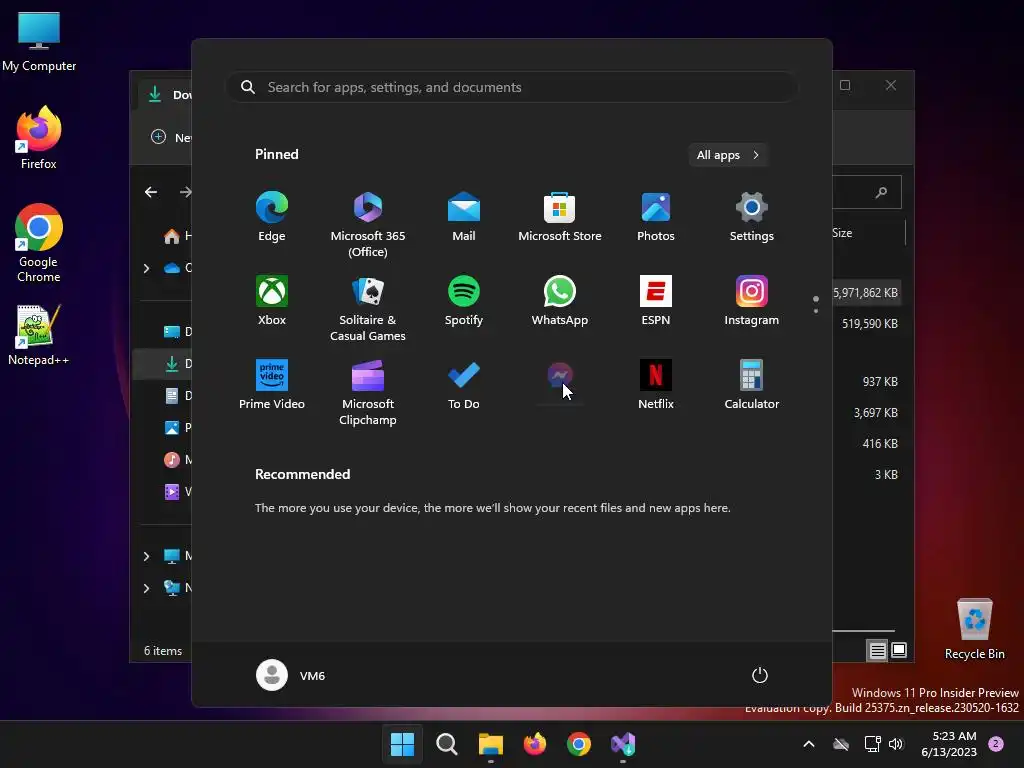Screen dimensions: 1024x768
Task: Click Forward arrow in File Explorer
Action: (185, 192)
